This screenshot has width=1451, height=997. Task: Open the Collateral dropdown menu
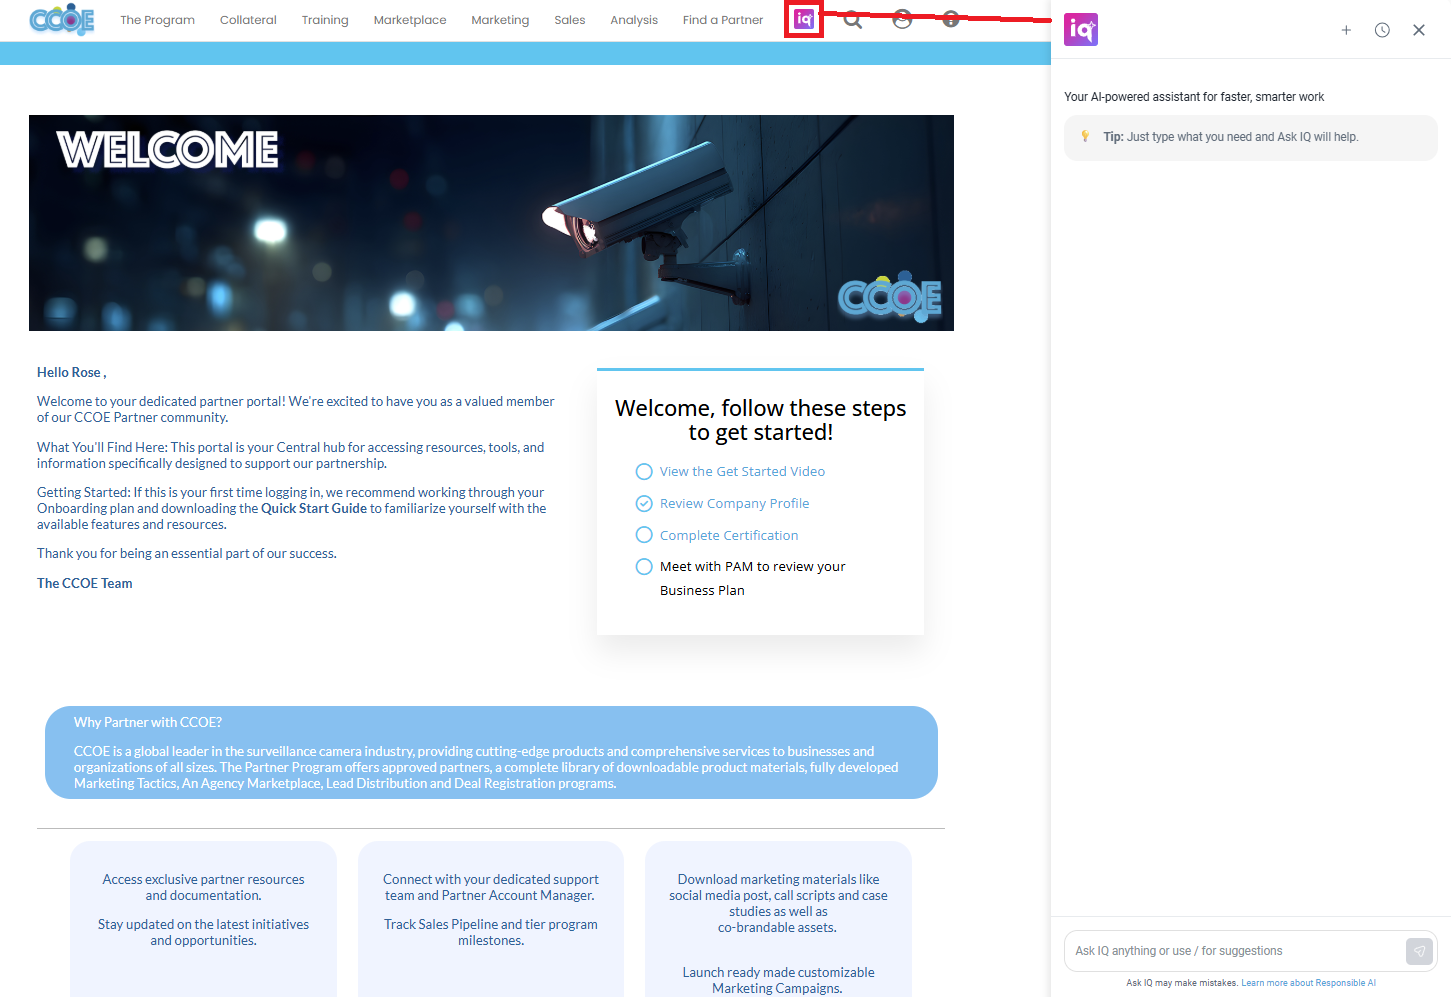248,20
